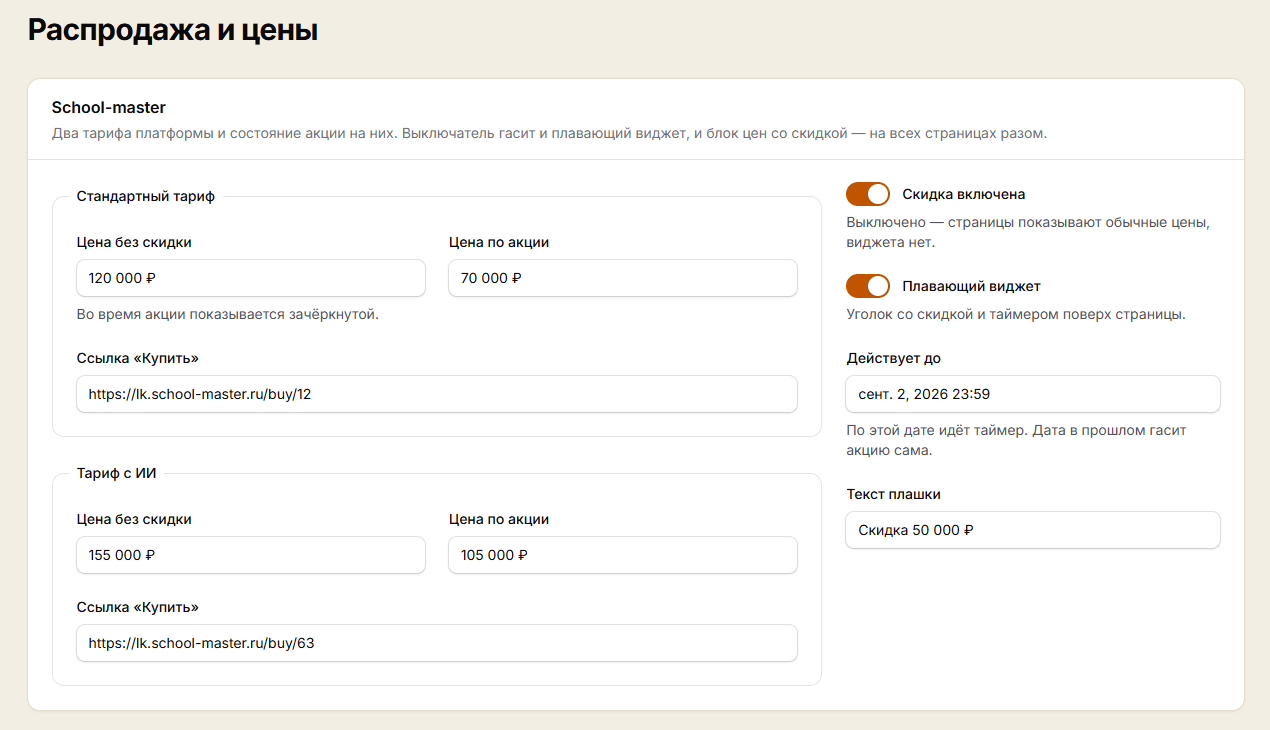Click buy link field ending /buy/63

pos(437,643)
